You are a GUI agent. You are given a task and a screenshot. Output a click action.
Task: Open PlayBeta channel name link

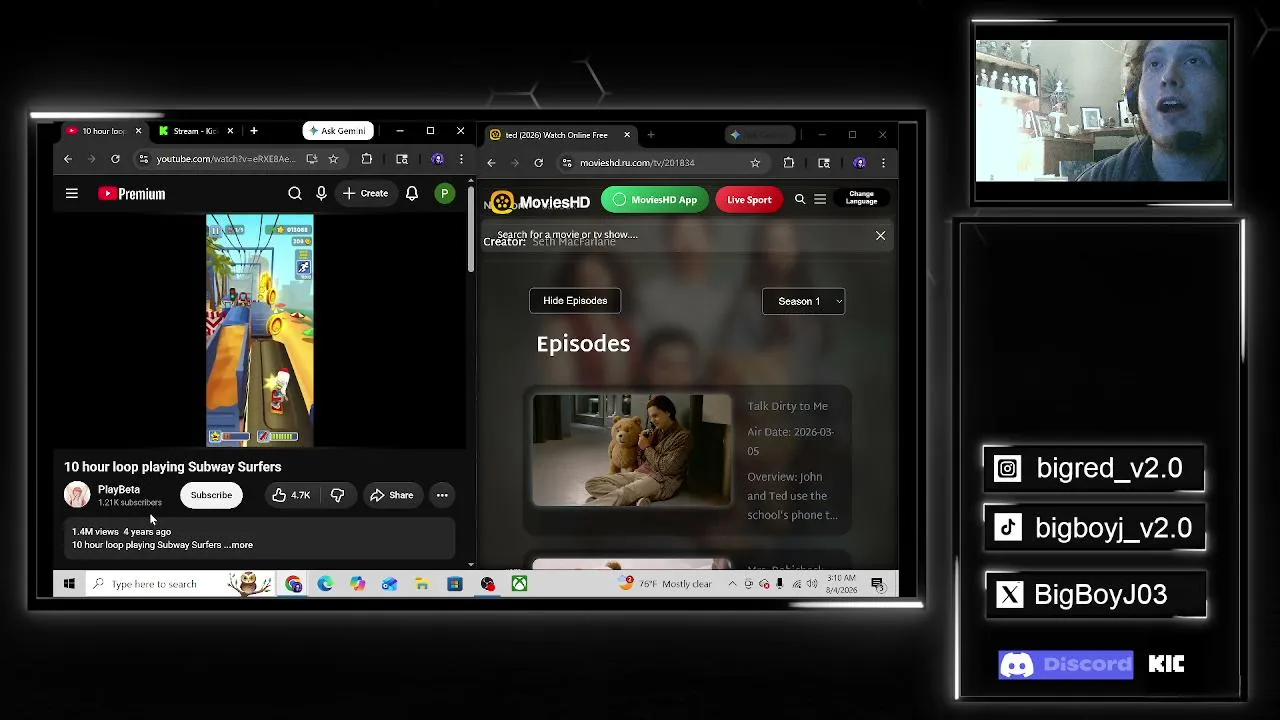119,490
